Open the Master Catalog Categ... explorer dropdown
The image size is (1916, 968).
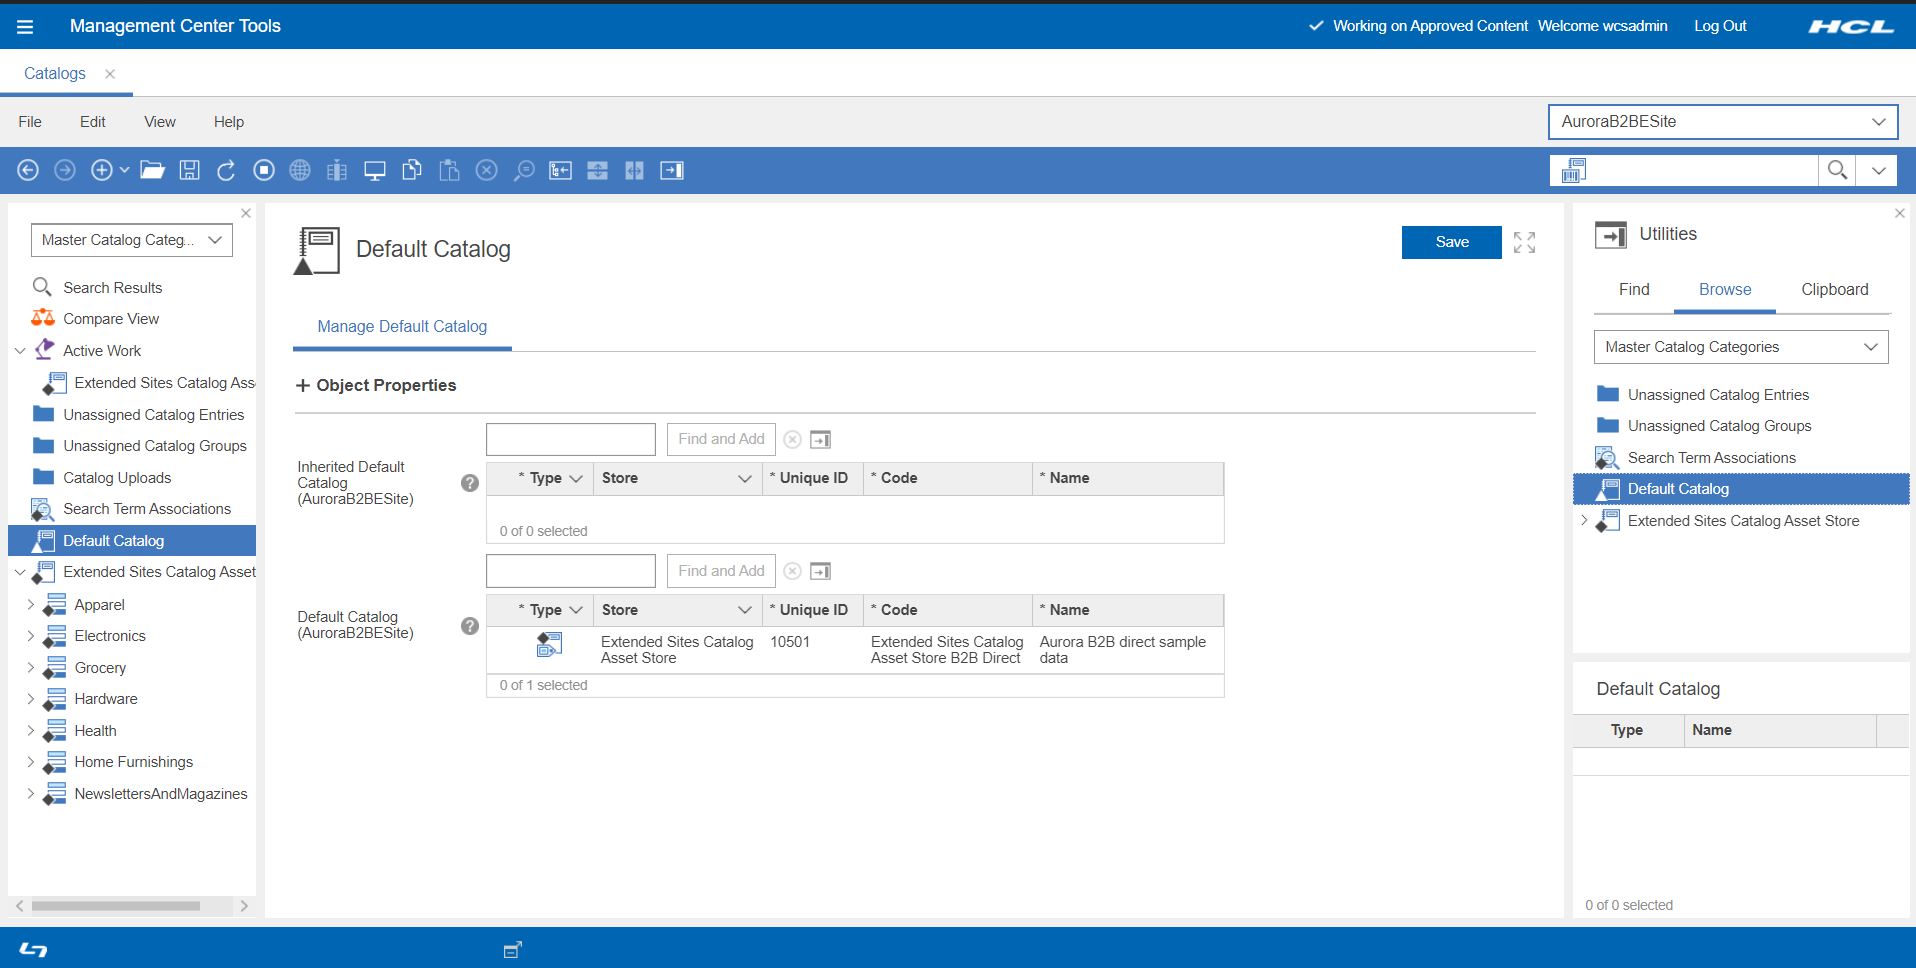pyautogui.click(x=132, y=240)
